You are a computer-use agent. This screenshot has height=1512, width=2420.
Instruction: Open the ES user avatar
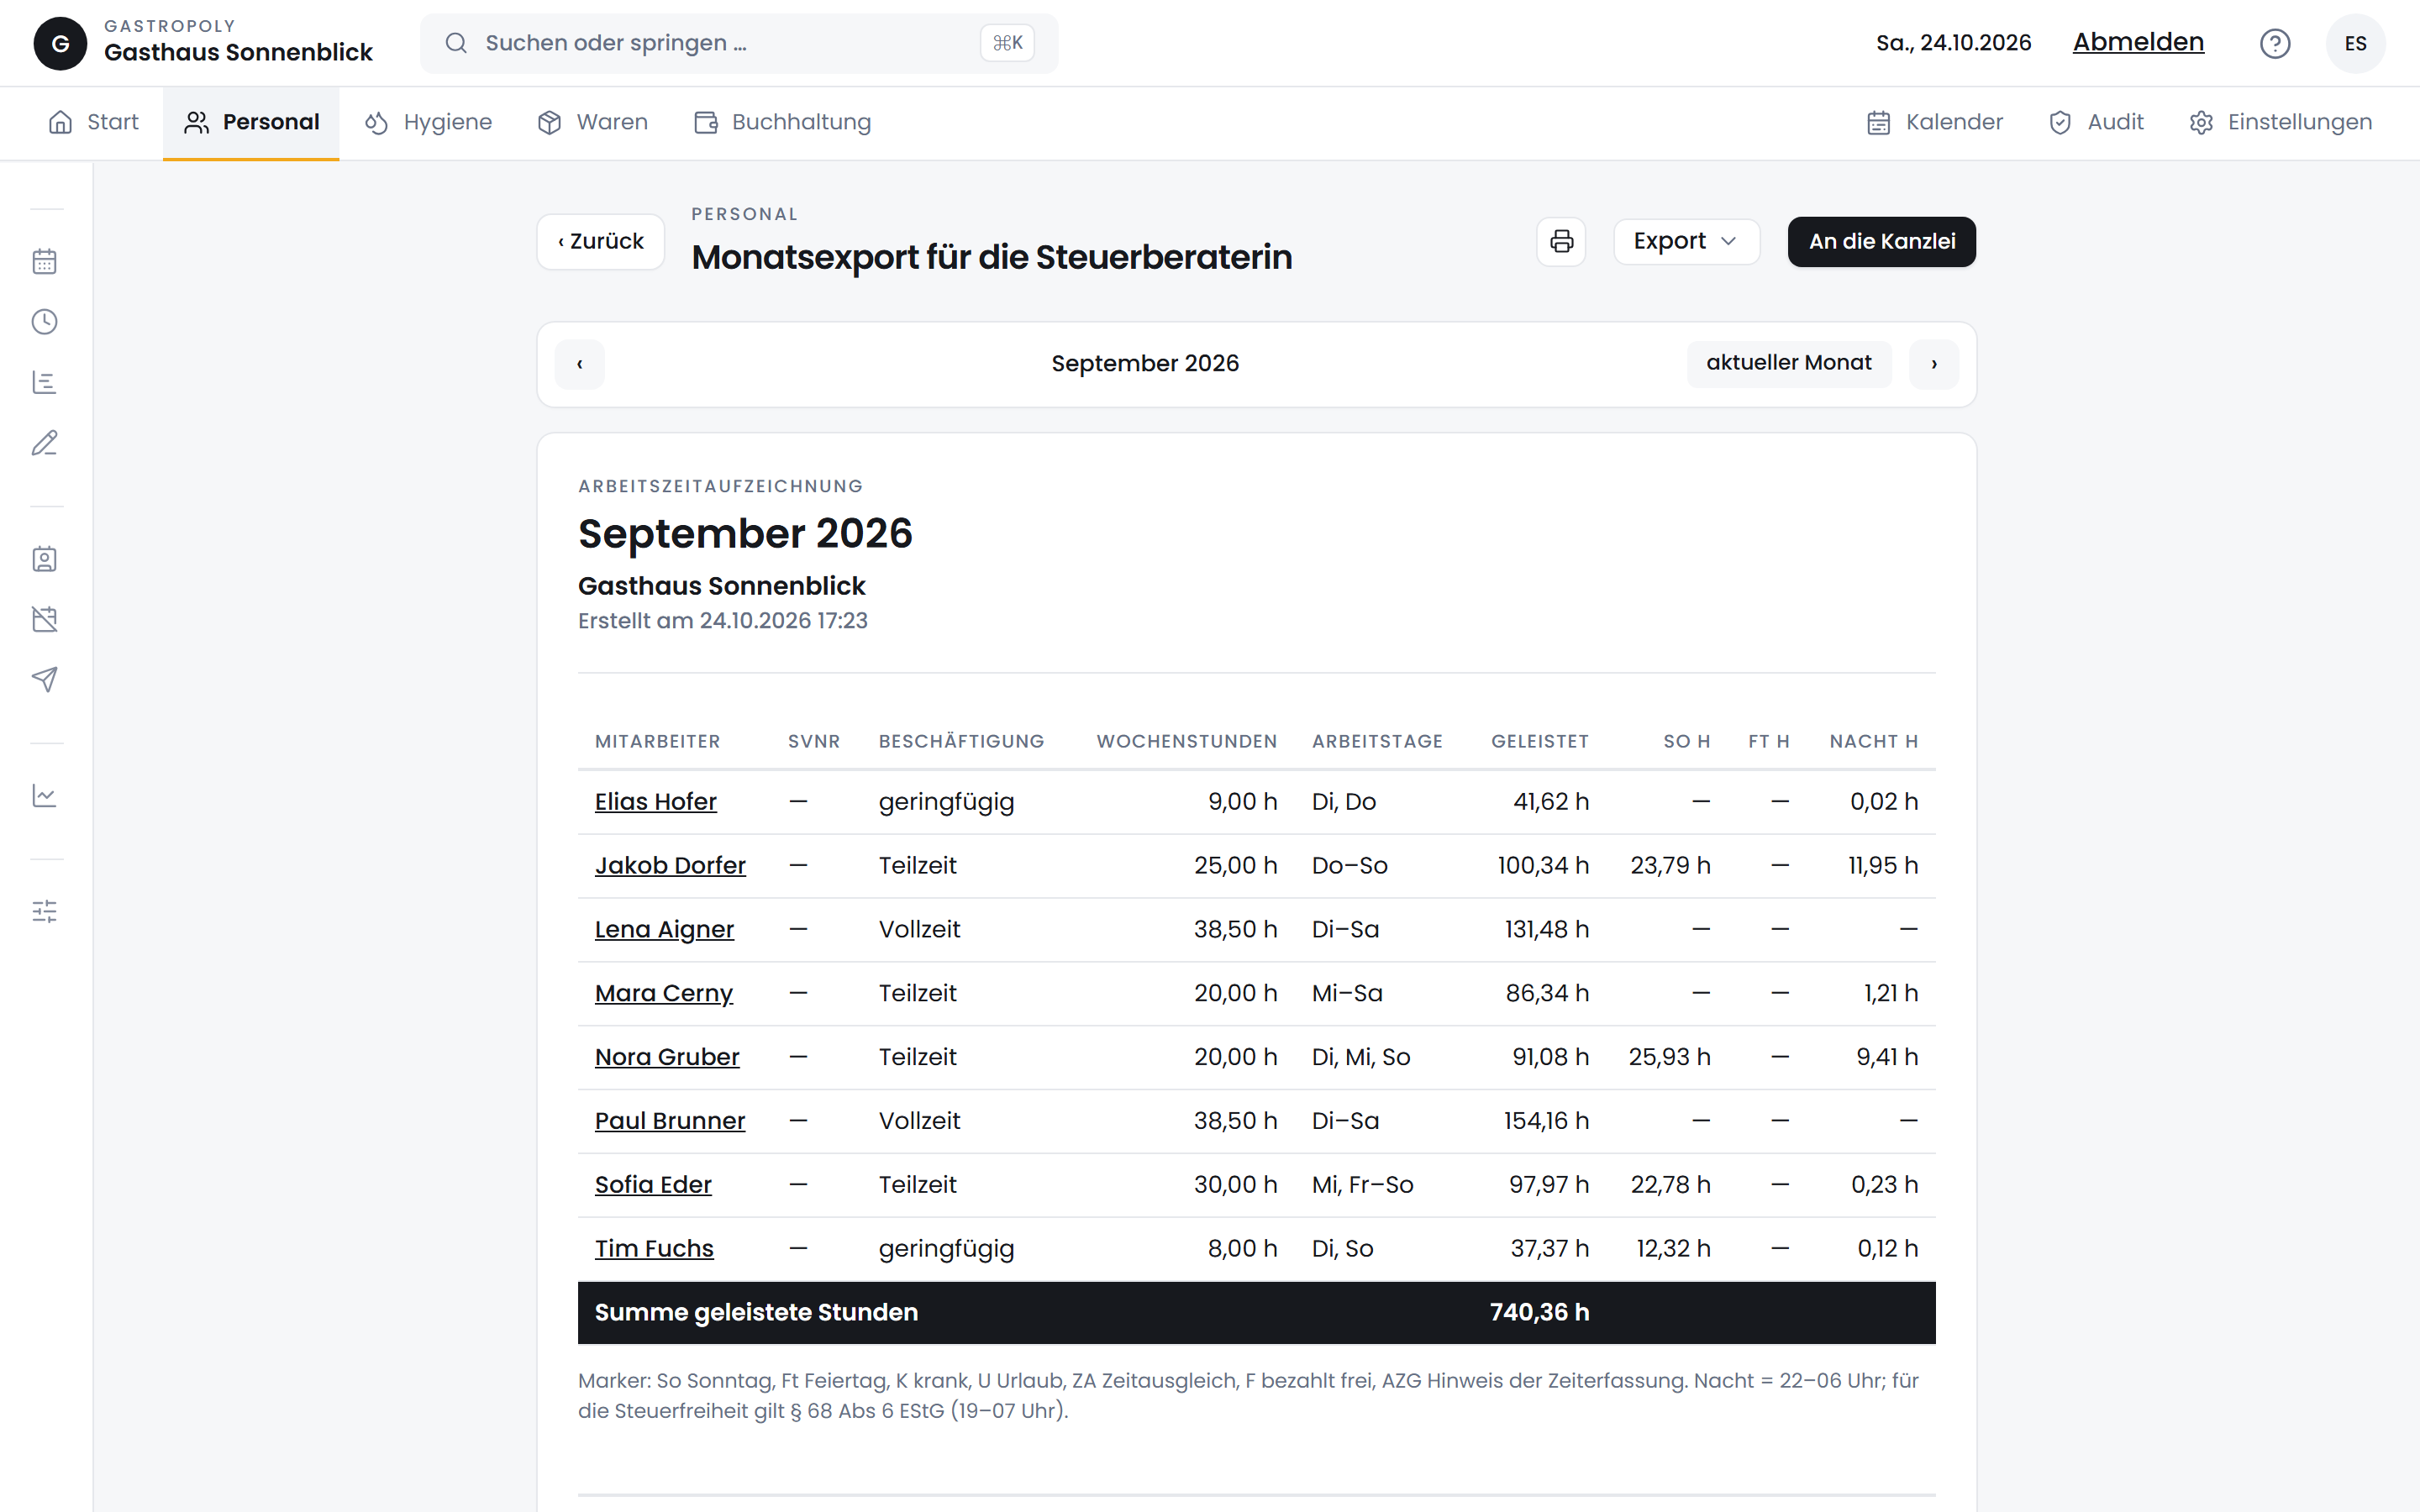coord(2355,43)
